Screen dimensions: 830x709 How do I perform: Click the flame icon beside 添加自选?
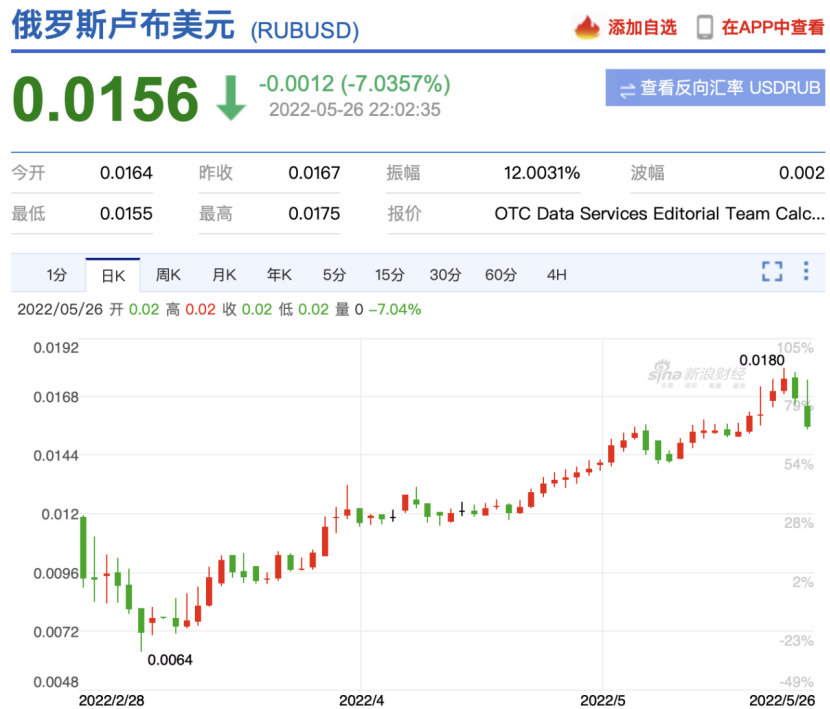coord(587,27)
